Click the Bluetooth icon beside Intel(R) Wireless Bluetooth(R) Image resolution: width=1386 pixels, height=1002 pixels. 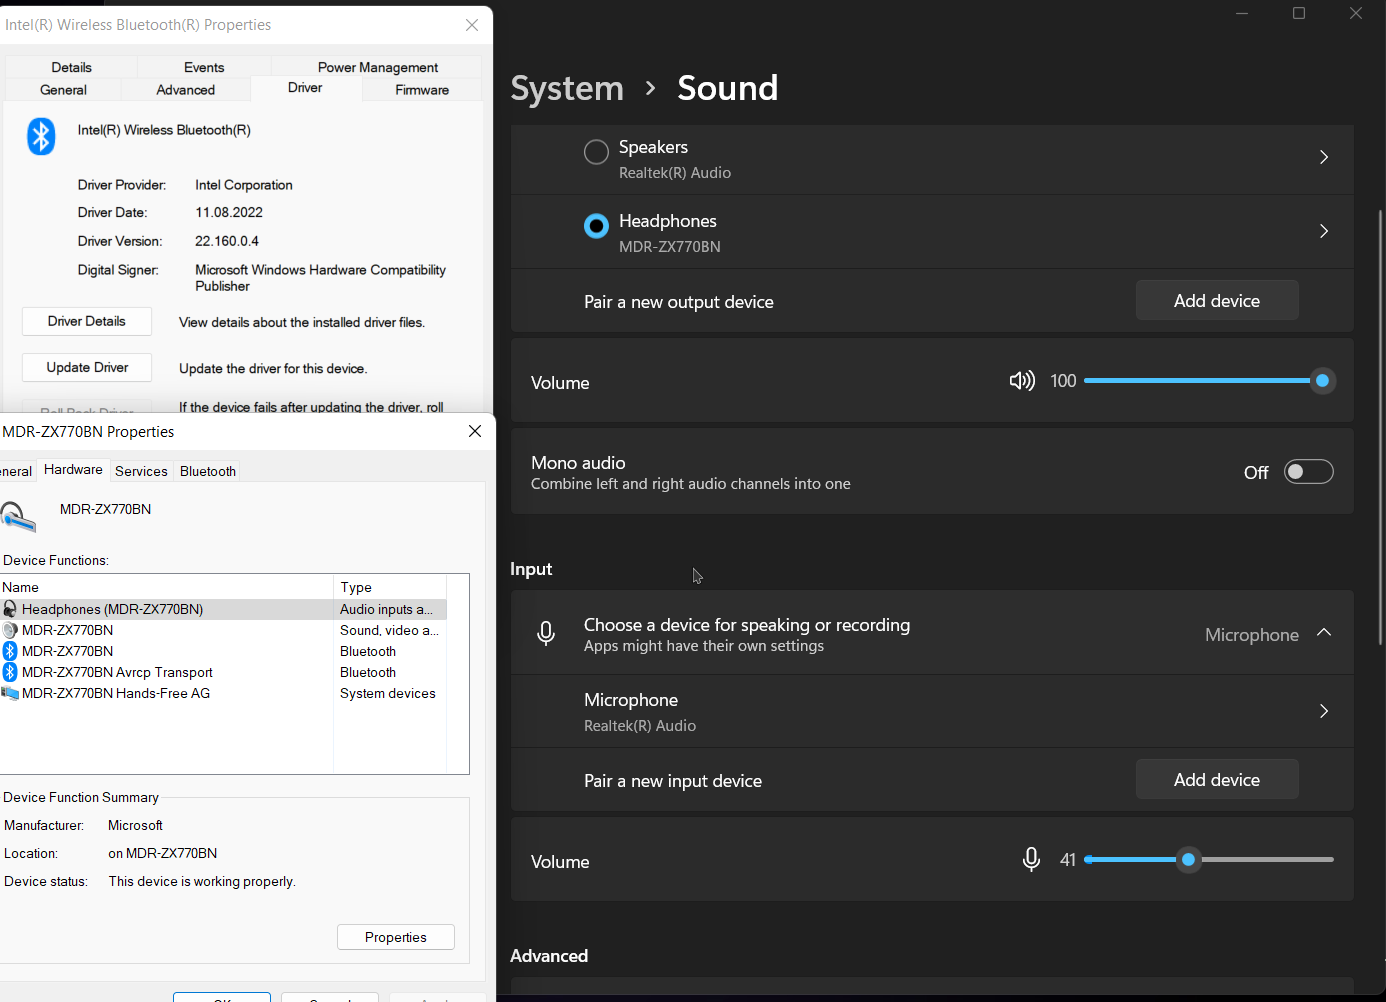coord(41,136)
